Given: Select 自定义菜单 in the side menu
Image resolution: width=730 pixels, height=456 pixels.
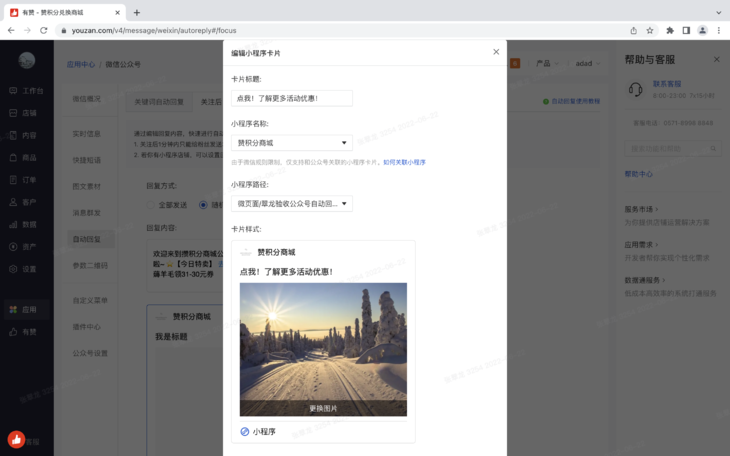Looking at the screenshot, I should click(x=90, y=300).
